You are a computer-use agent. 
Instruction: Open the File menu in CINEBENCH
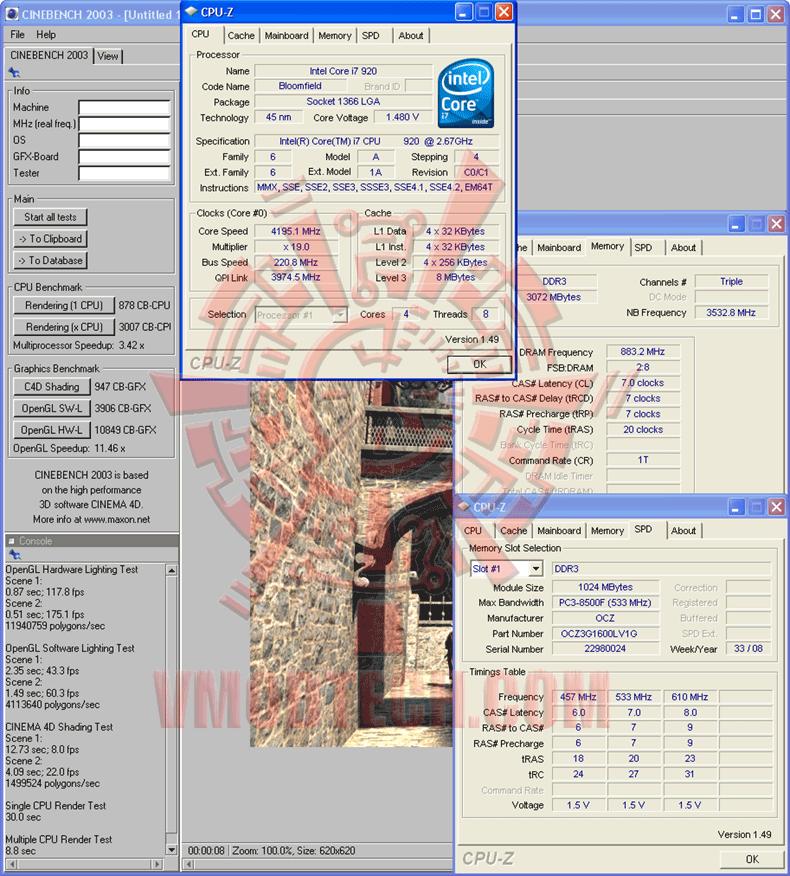(x=17, y=35)
